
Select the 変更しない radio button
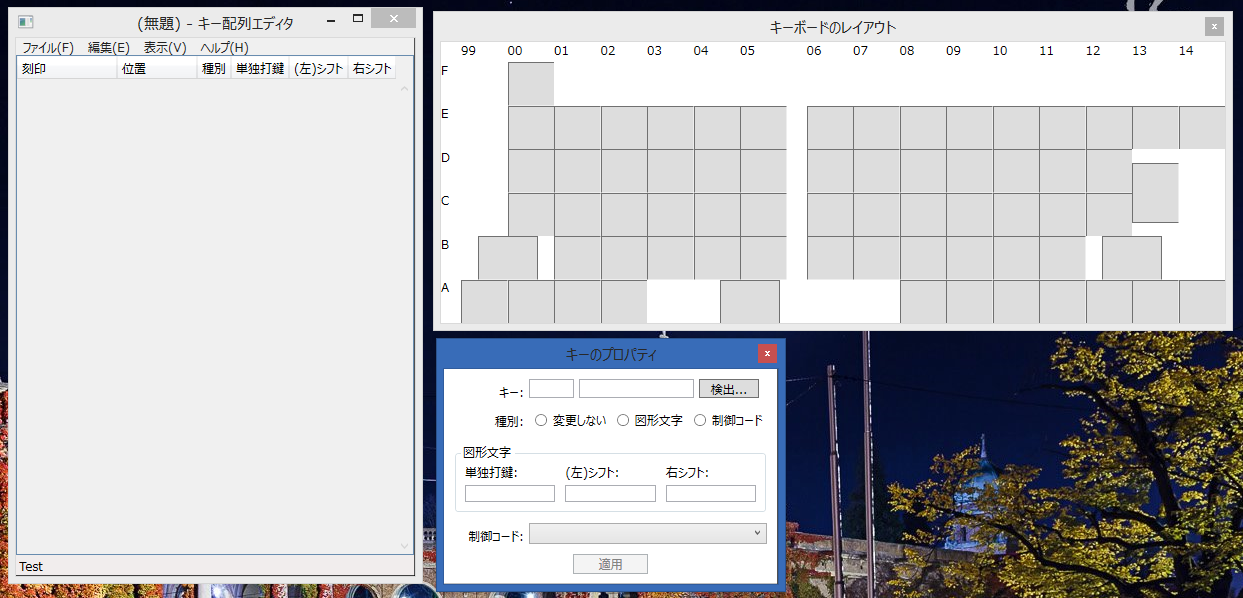click(541, 421)
